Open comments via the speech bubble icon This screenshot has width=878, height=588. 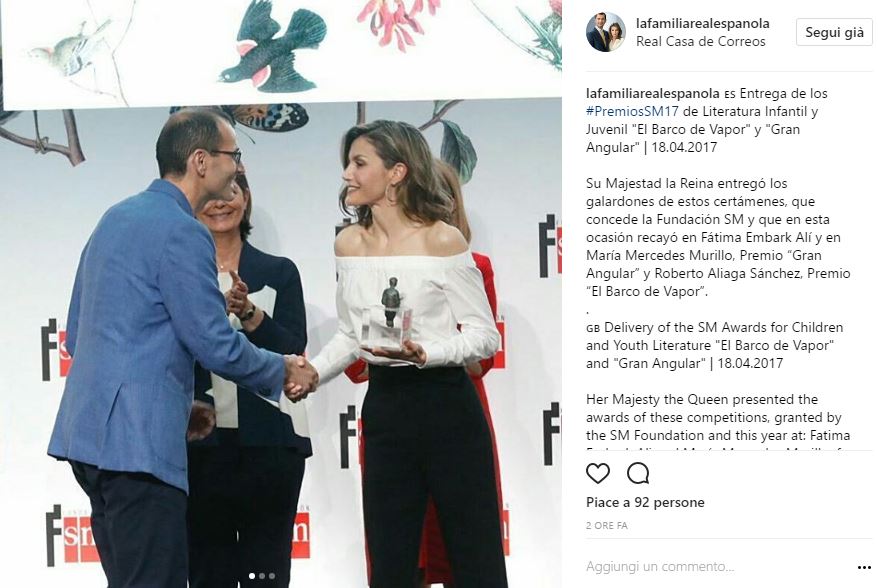(638, 474)
